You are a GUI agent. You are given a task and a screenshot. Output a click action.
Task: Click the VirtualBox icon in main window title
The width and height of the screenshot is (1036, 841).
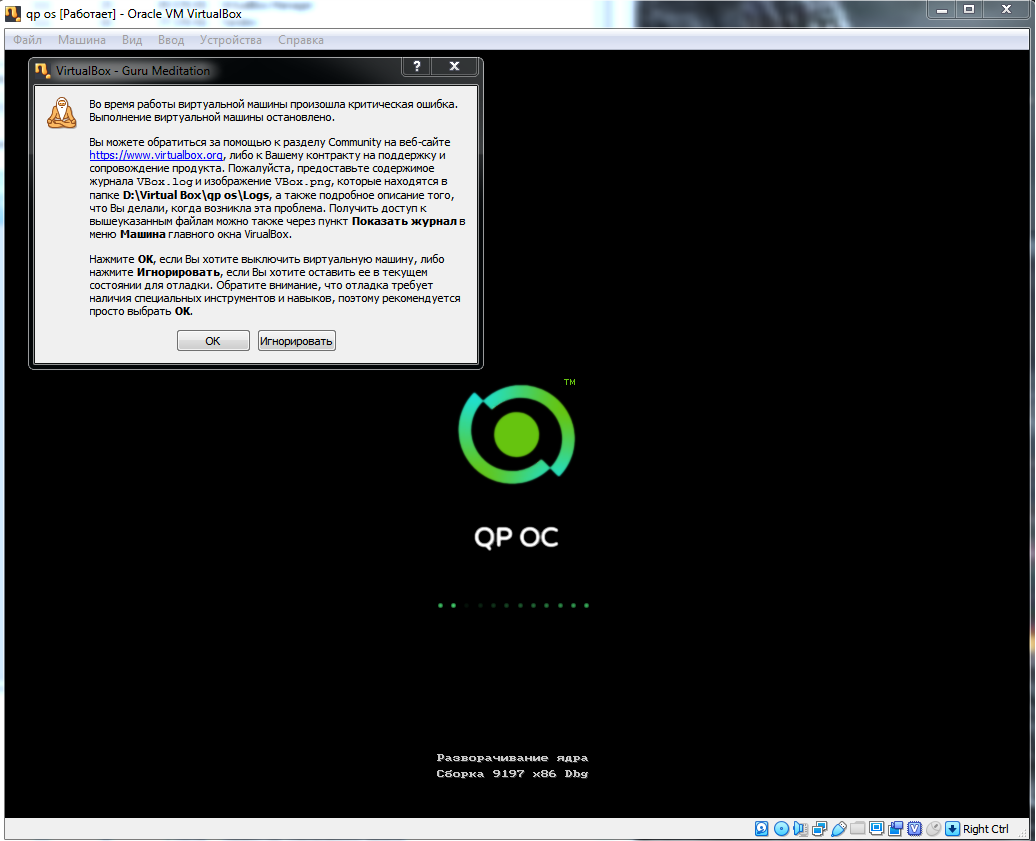pyautogui.click(x=13, y=13)
